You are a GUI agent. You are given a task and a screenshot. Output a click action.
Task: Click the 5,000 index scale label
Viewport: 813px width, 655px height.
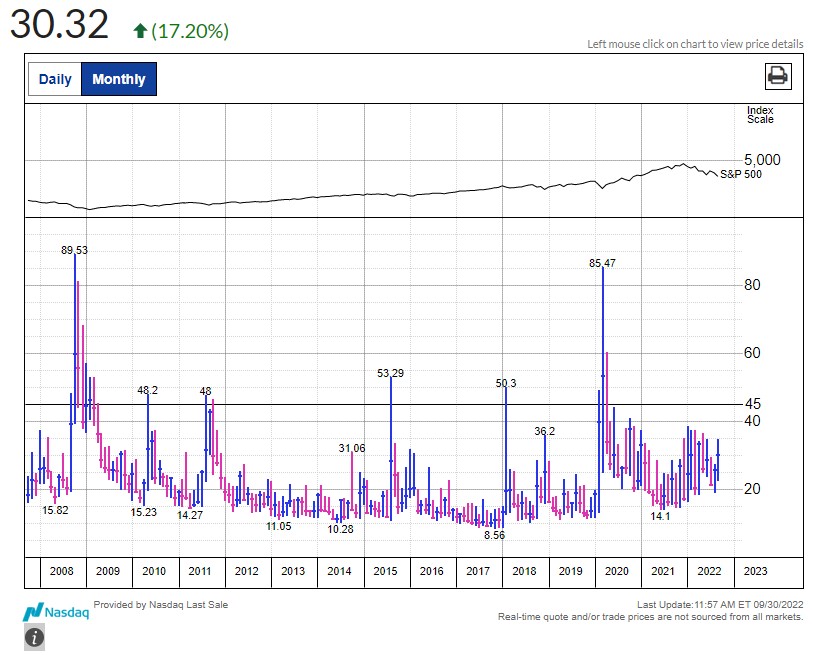coord(762,160)
